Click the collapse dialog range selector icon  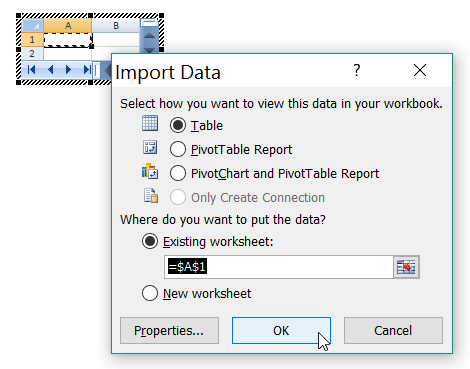406,267
